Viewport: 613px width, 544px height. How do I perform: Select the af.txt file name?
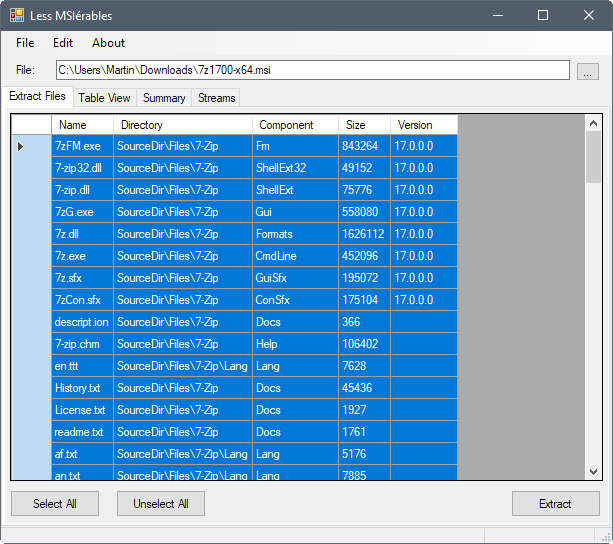[66, 454]
